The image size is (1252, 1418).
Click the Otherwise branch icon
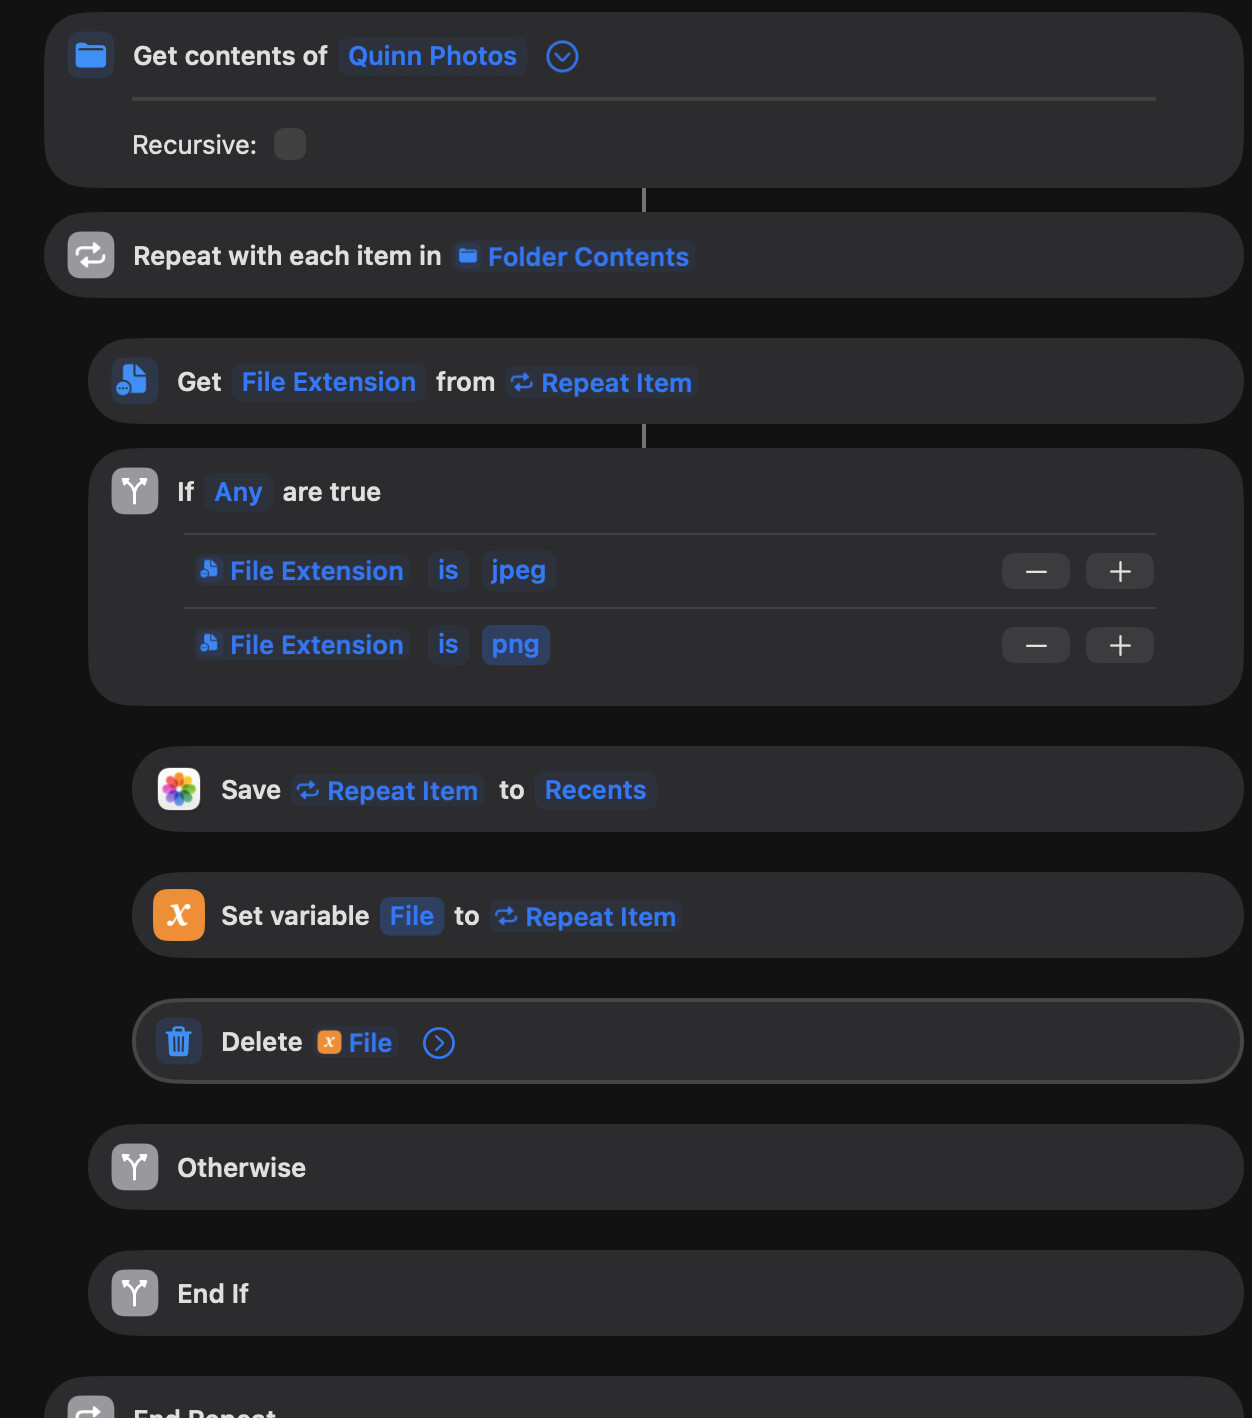click(x=134, y=1167)
